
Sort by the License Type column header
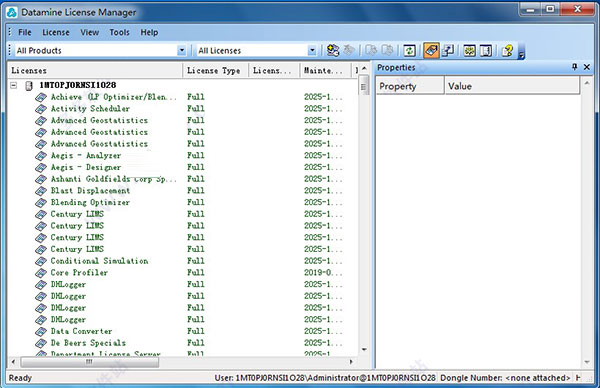click(x=216, y=70)
